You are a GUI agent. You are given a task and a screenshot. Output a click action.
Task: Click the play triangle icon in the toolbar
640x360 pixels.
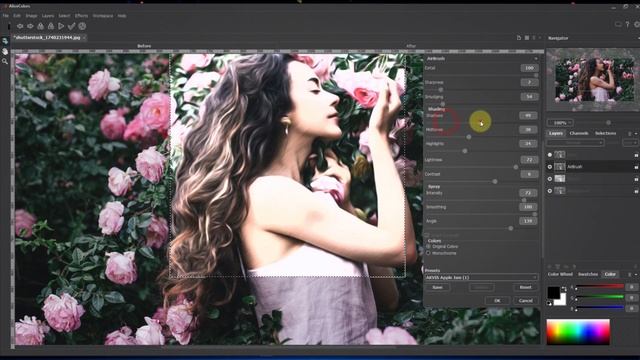(x=61, y=26)
